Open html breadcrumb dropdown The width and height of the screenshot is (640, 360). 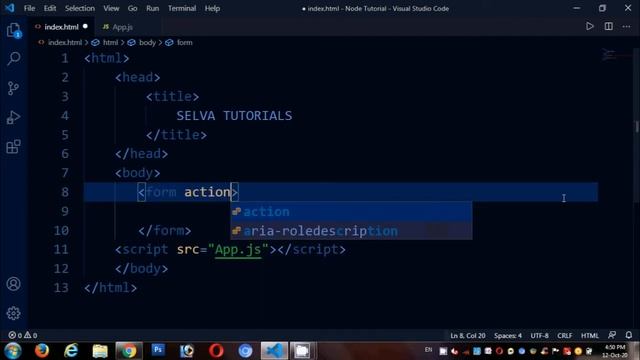coord(110,42)
